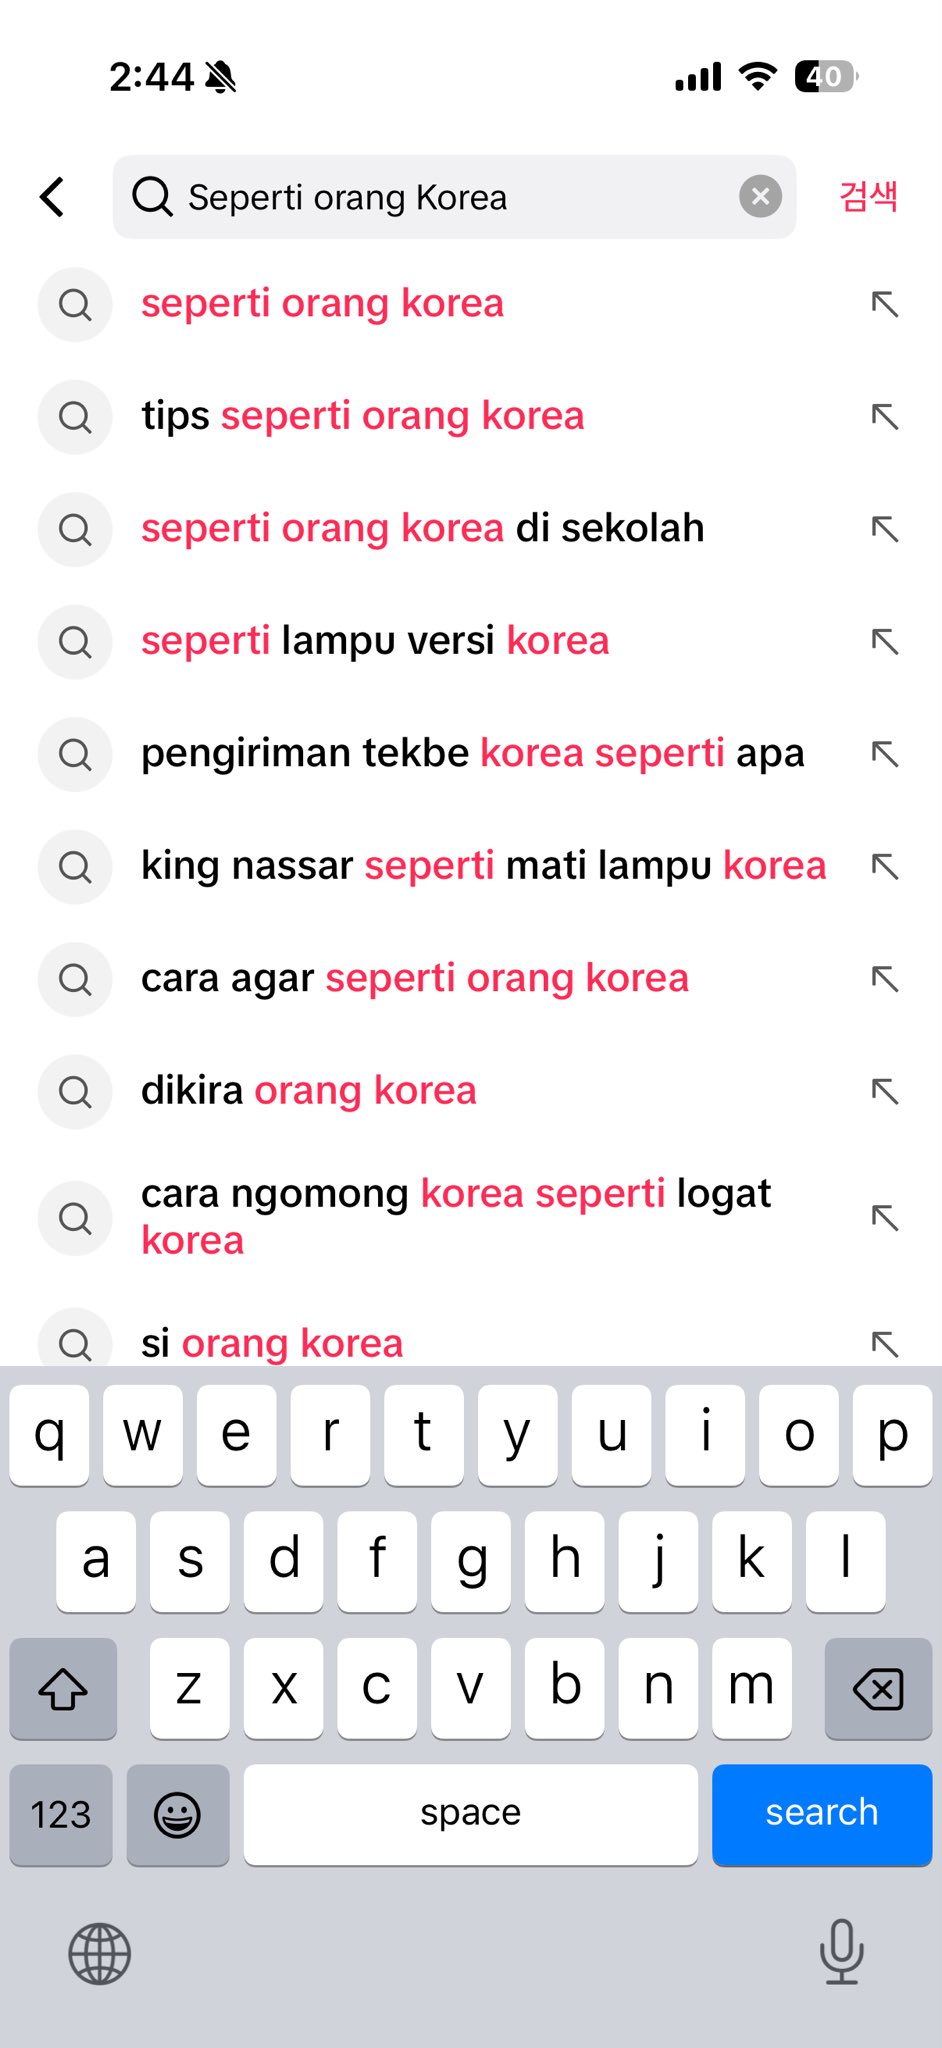Tap the red 검색 search button
The height and width of the screenshot is (2048, 942).
click(868, 197)
